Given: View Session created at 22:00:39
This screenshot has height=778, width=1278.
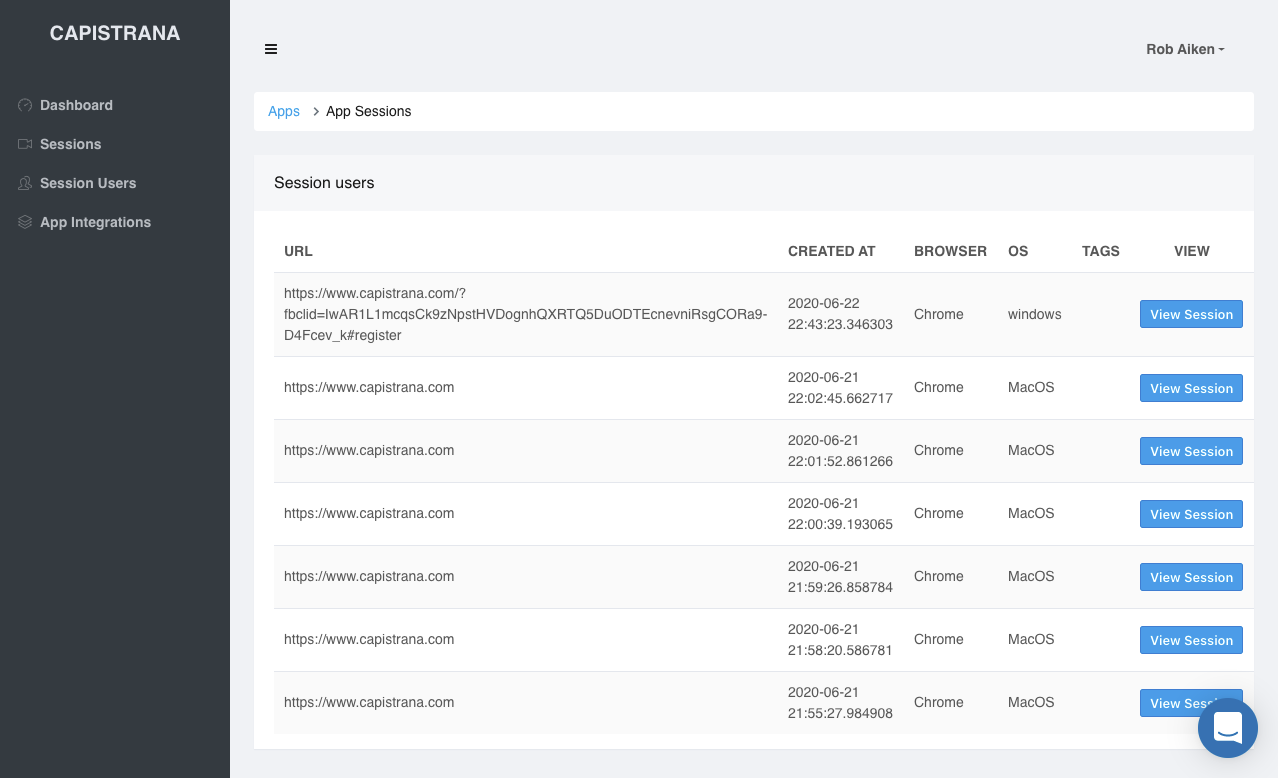Looking at the screenshot, I should pyautogui.click(x=1191, y=514).
